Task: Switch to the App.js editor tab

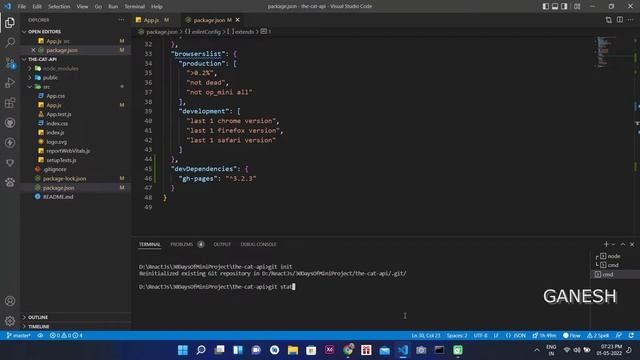Action: [152, 20]
